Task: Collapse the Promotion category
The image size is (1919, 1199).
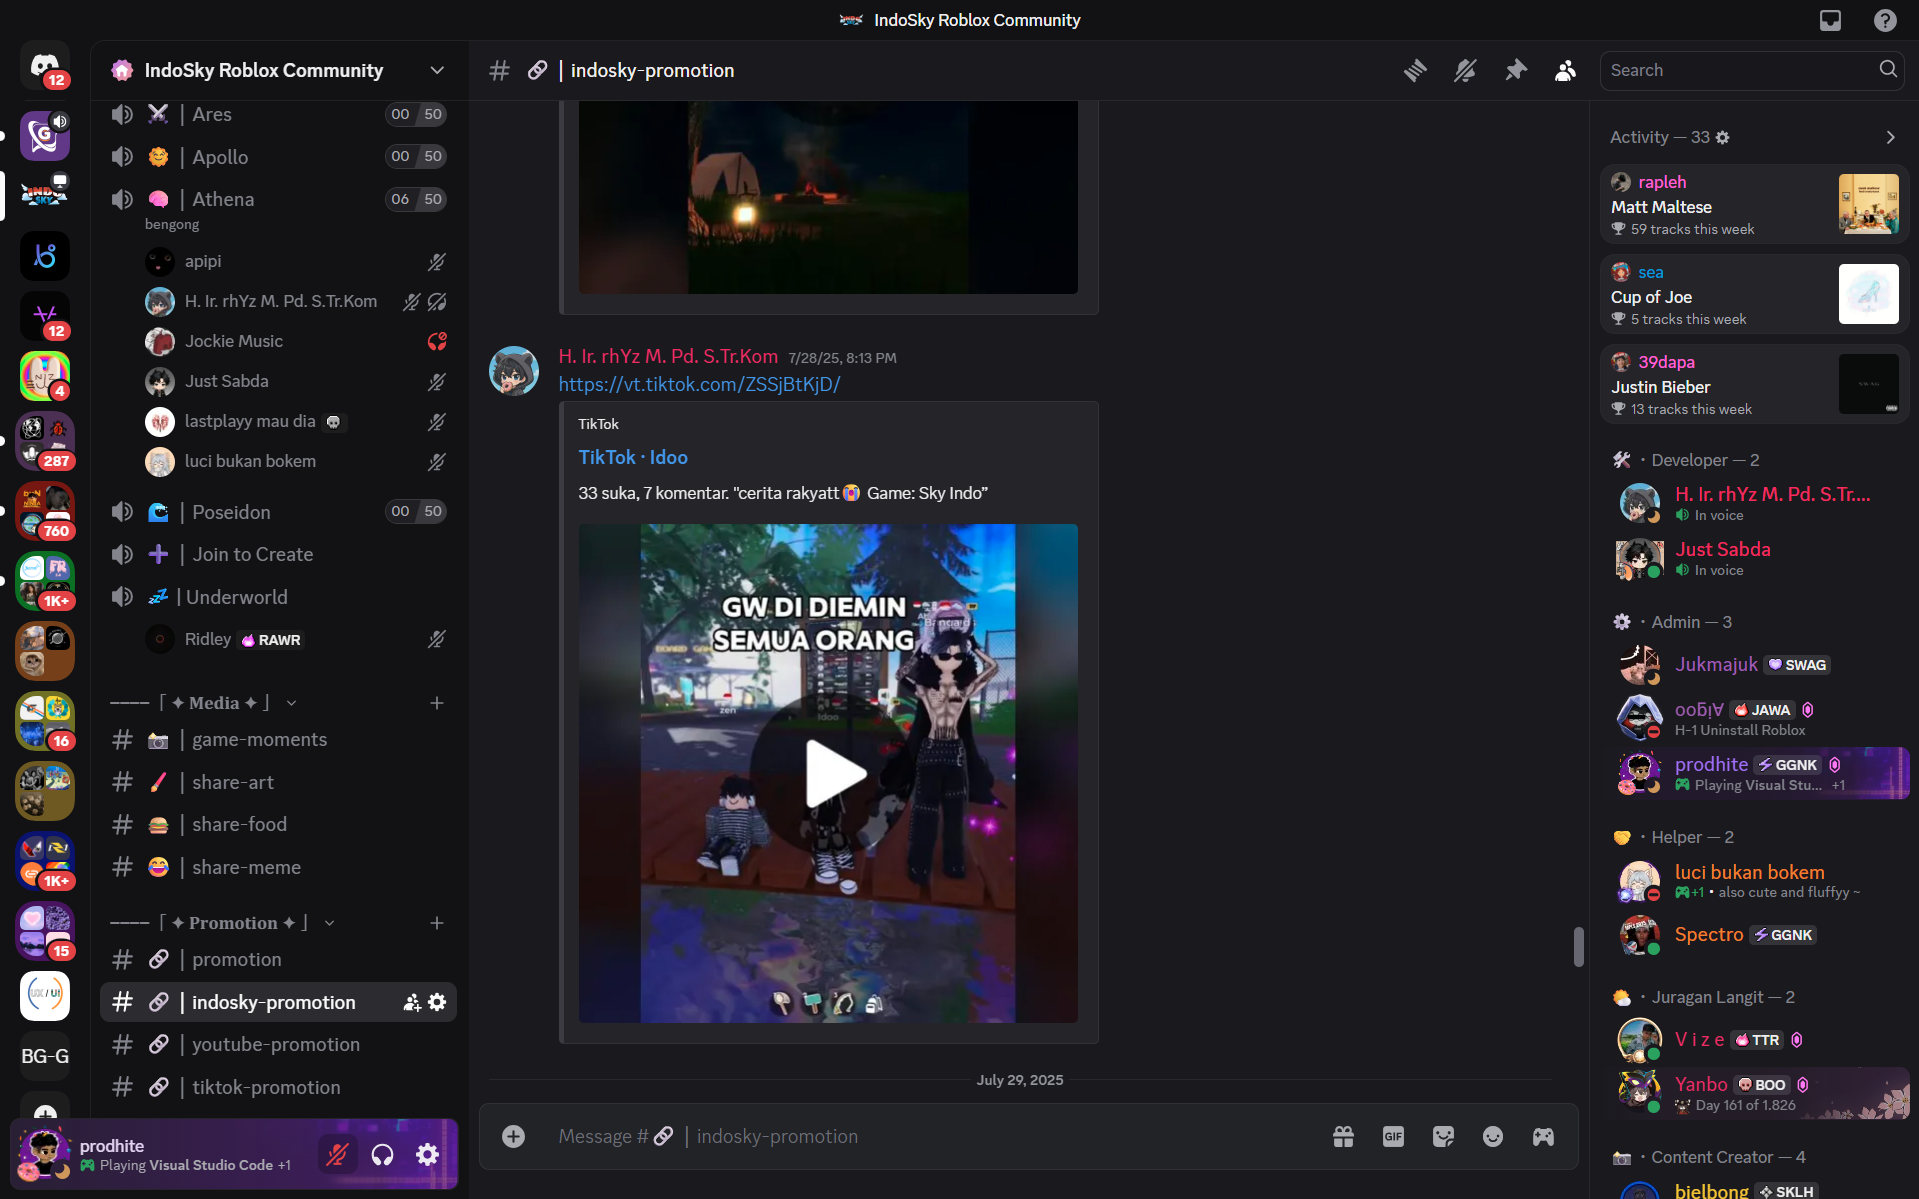Action: coord(222,923)
